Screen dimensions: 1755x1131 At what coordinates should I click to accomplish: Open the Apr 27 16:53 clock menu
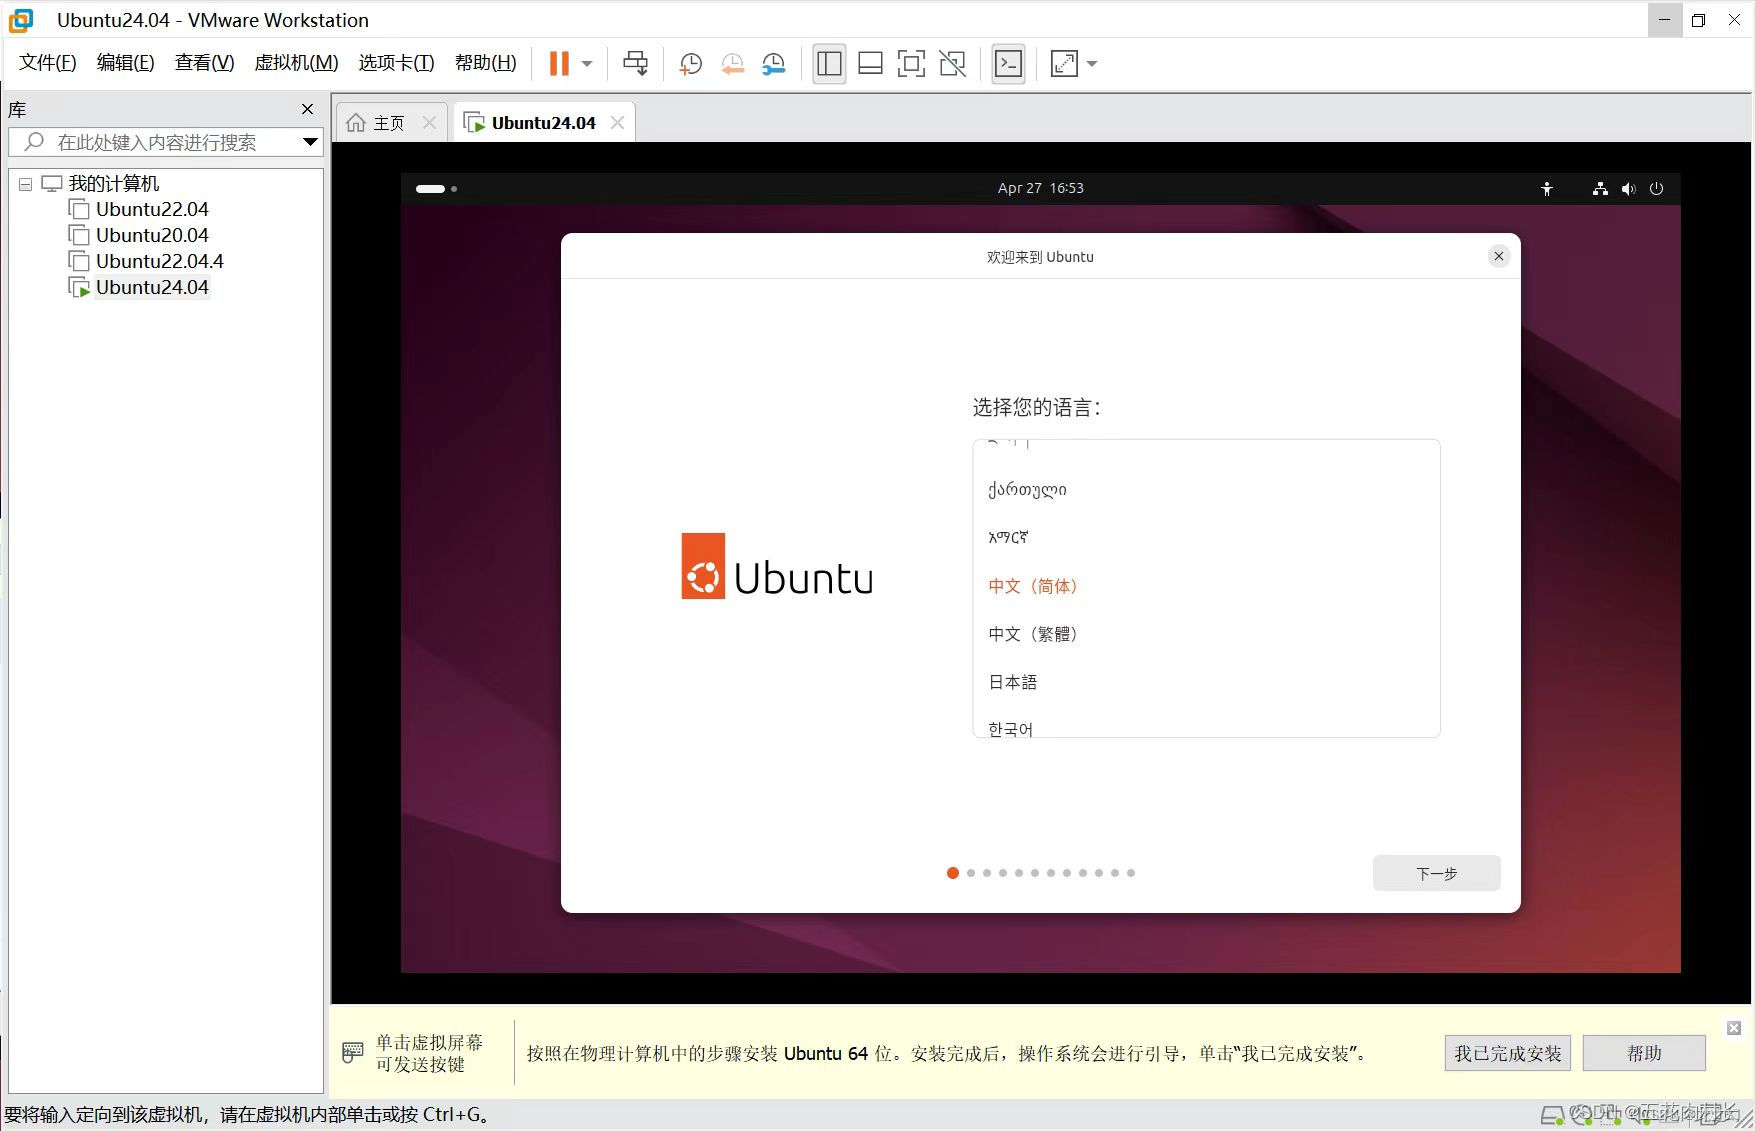1040,188
